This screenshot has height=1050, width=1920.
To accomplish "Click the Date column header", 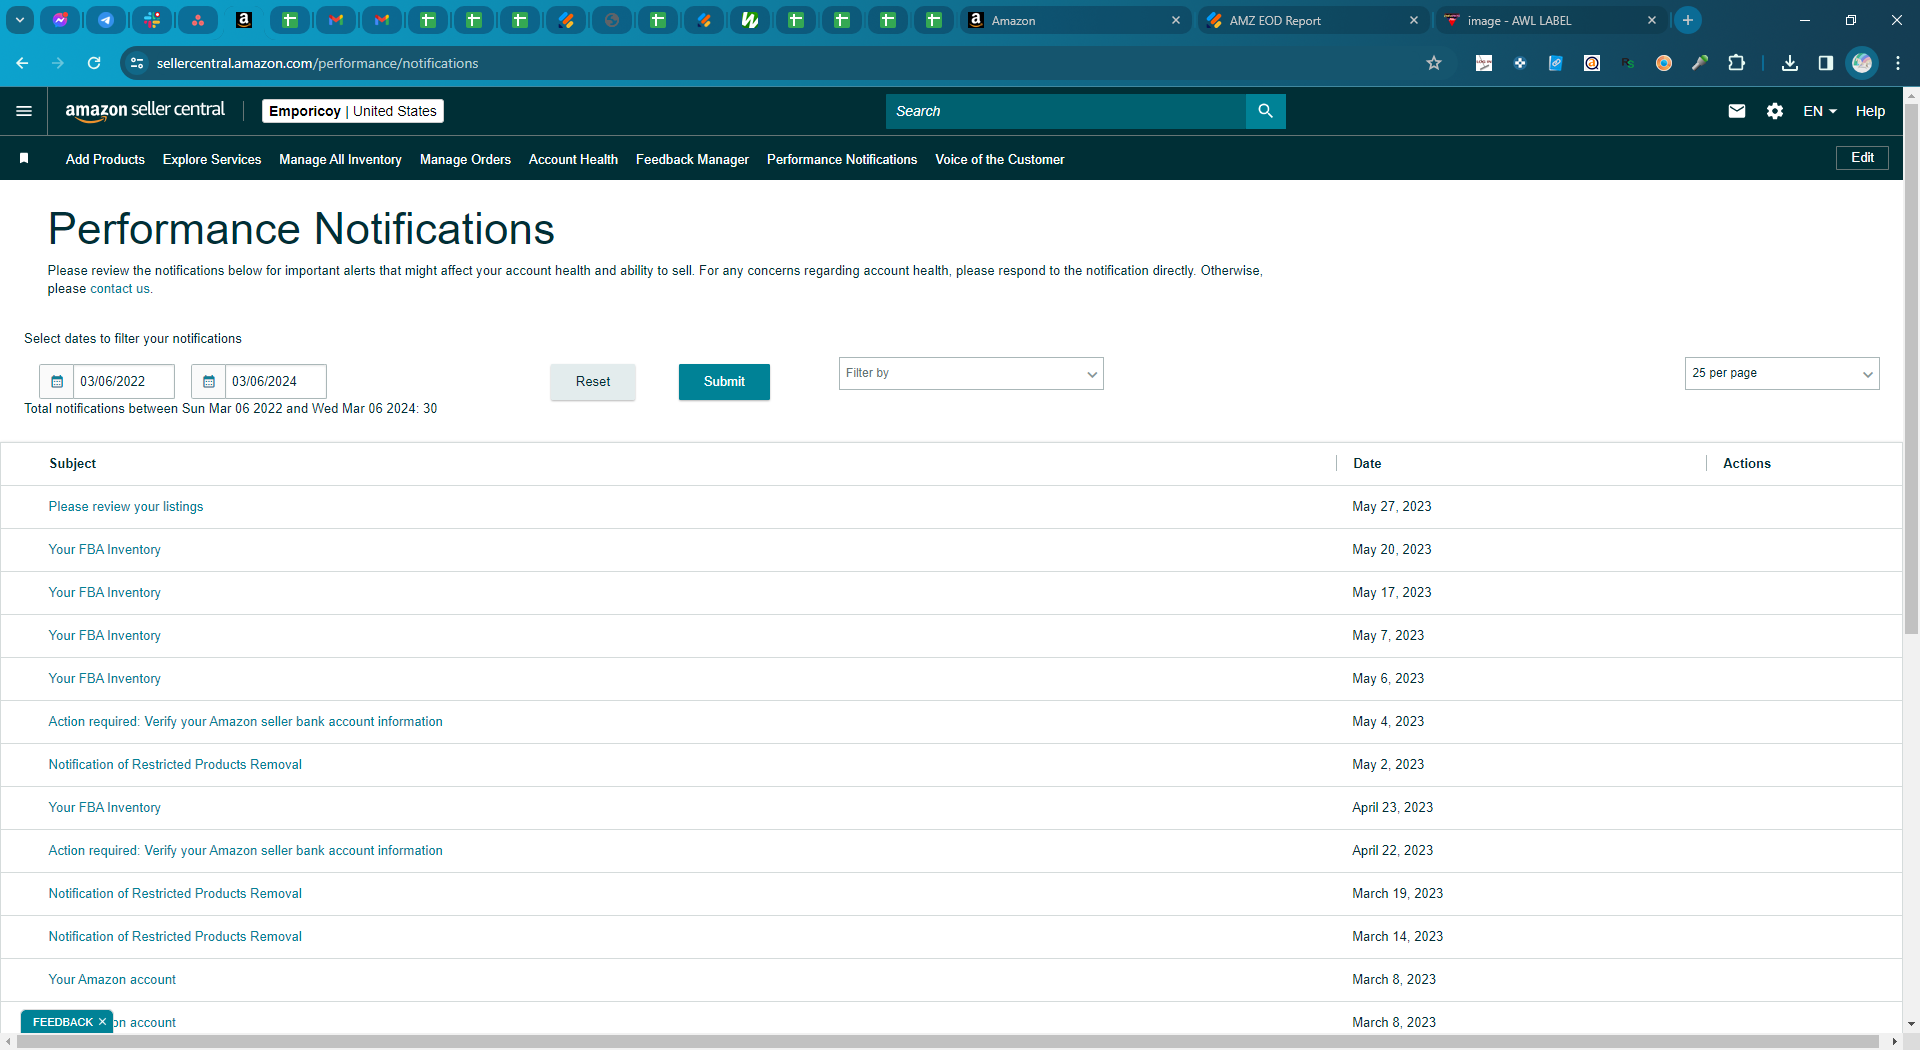I will (1367, 464).
